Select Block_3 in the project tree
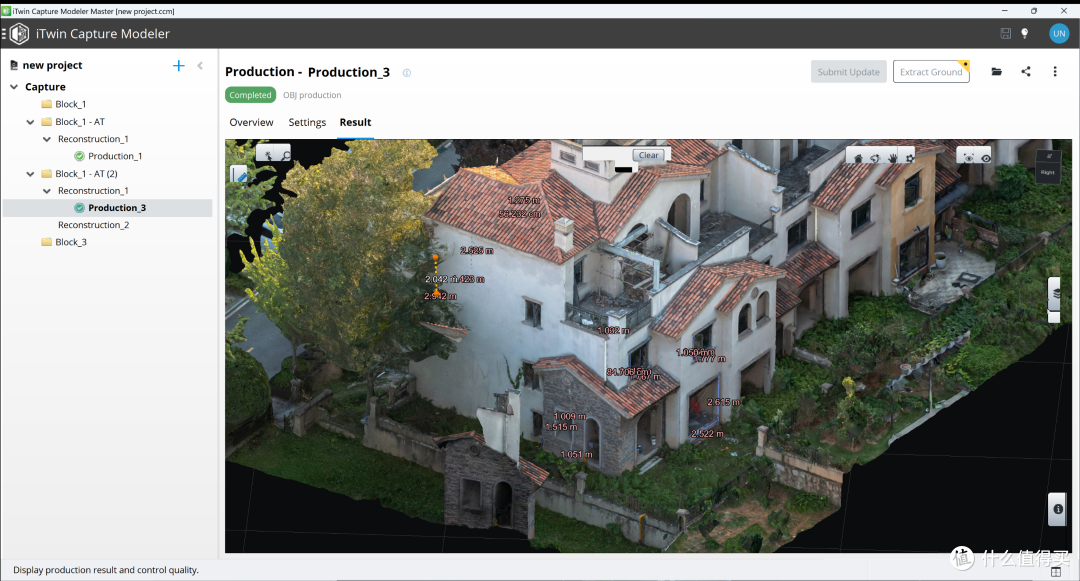1080x581 pixels. click(x=70, y=242)
